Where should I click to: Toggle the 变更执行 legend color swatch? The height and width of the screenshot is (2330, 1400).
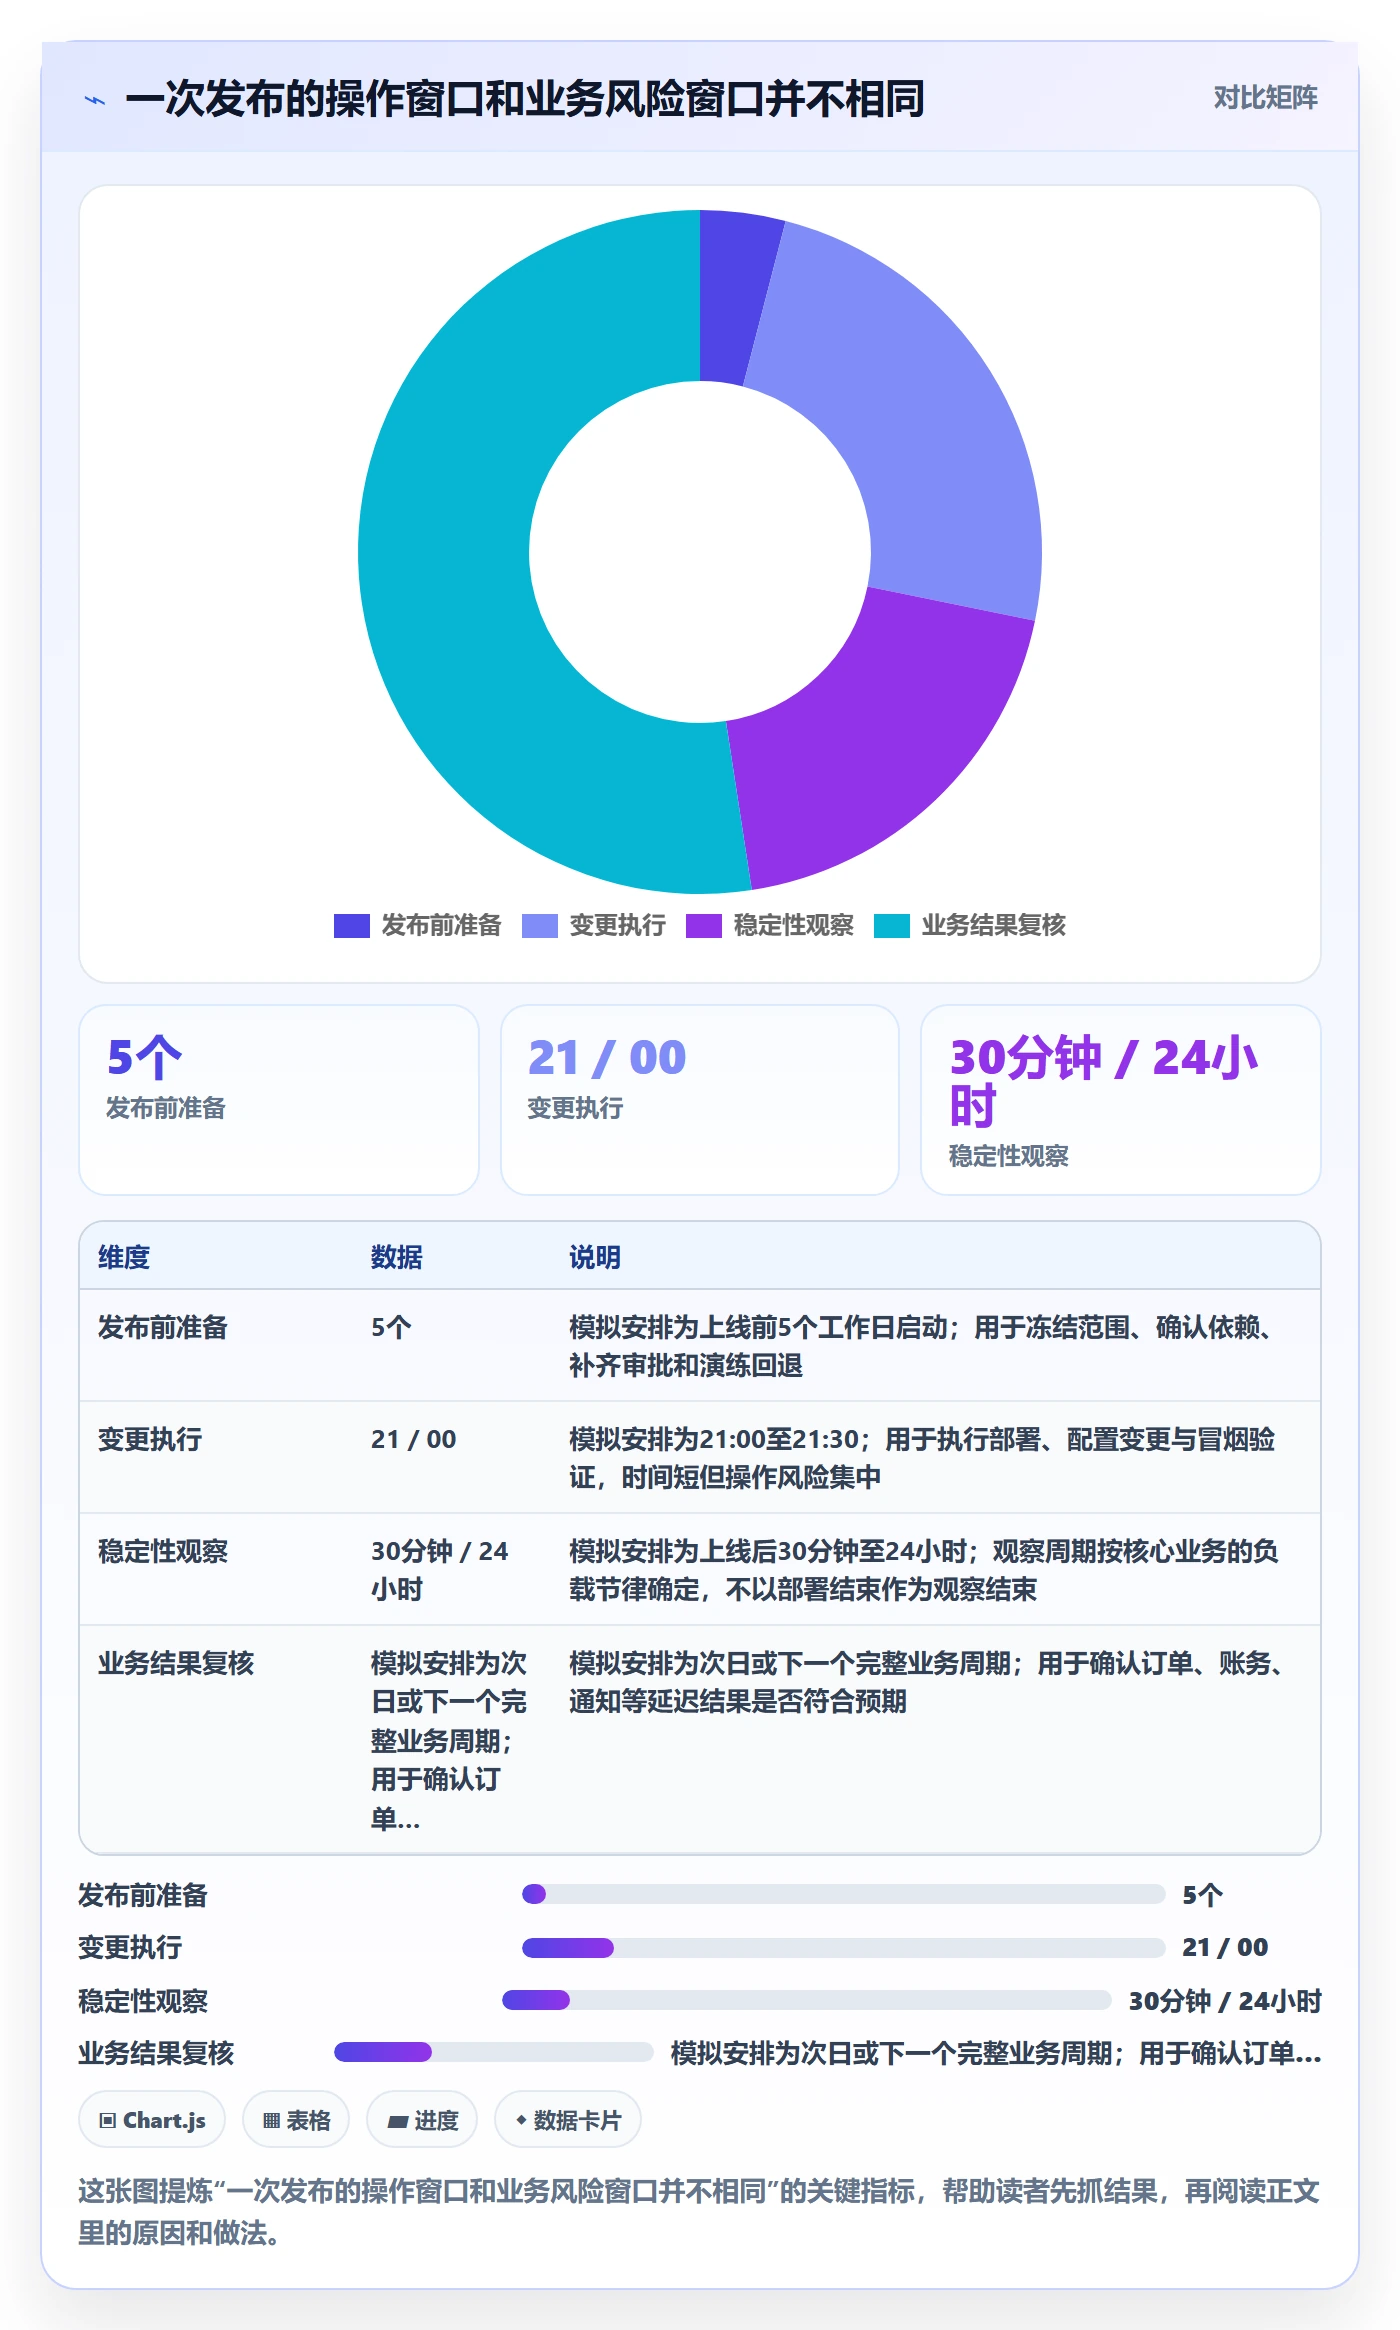[539, 925]
